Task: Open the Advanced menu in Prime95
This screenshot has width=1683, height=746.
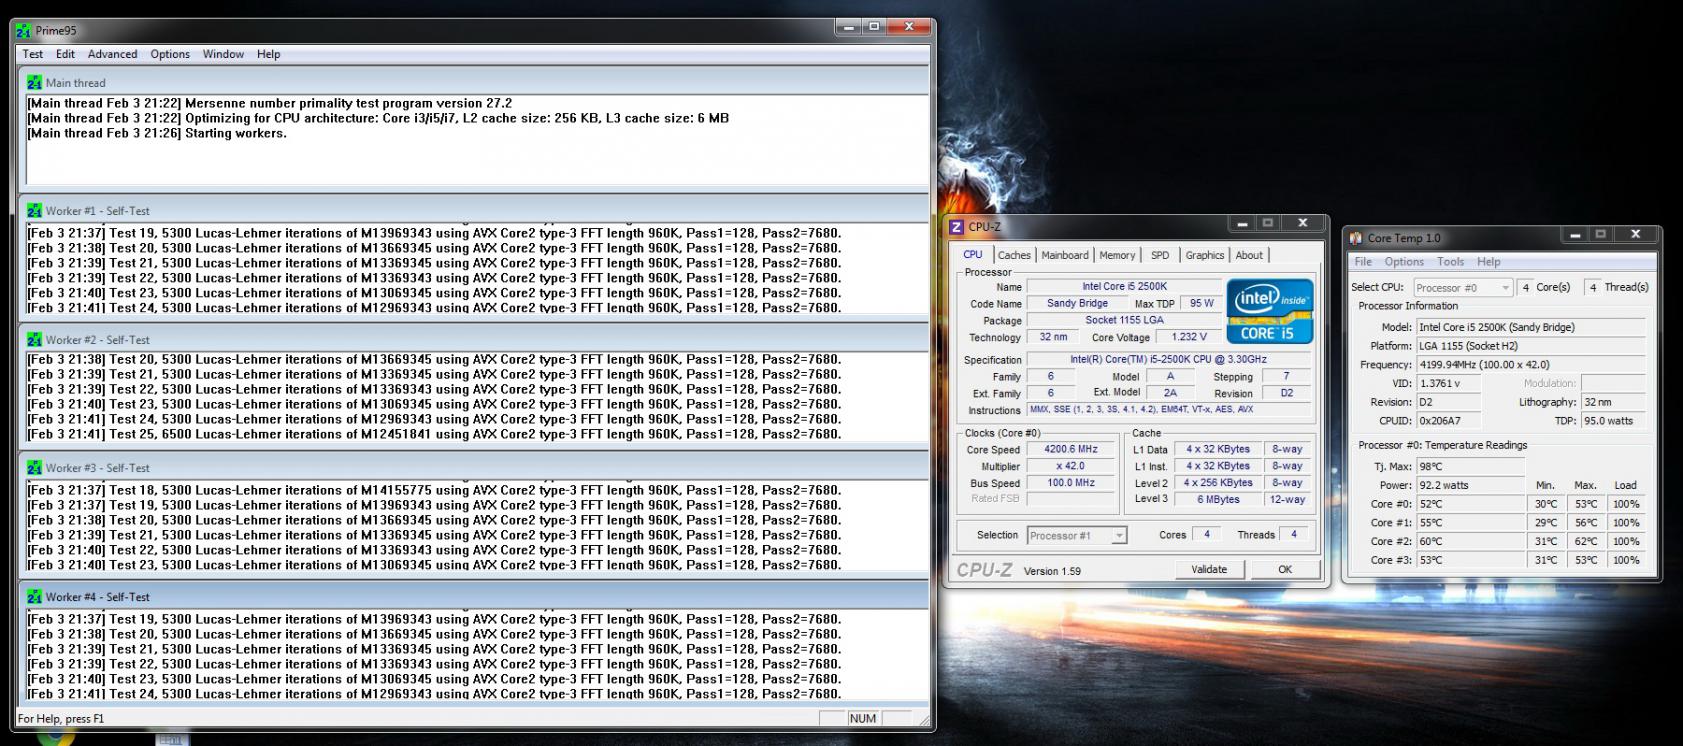Action: coord(112,54)
